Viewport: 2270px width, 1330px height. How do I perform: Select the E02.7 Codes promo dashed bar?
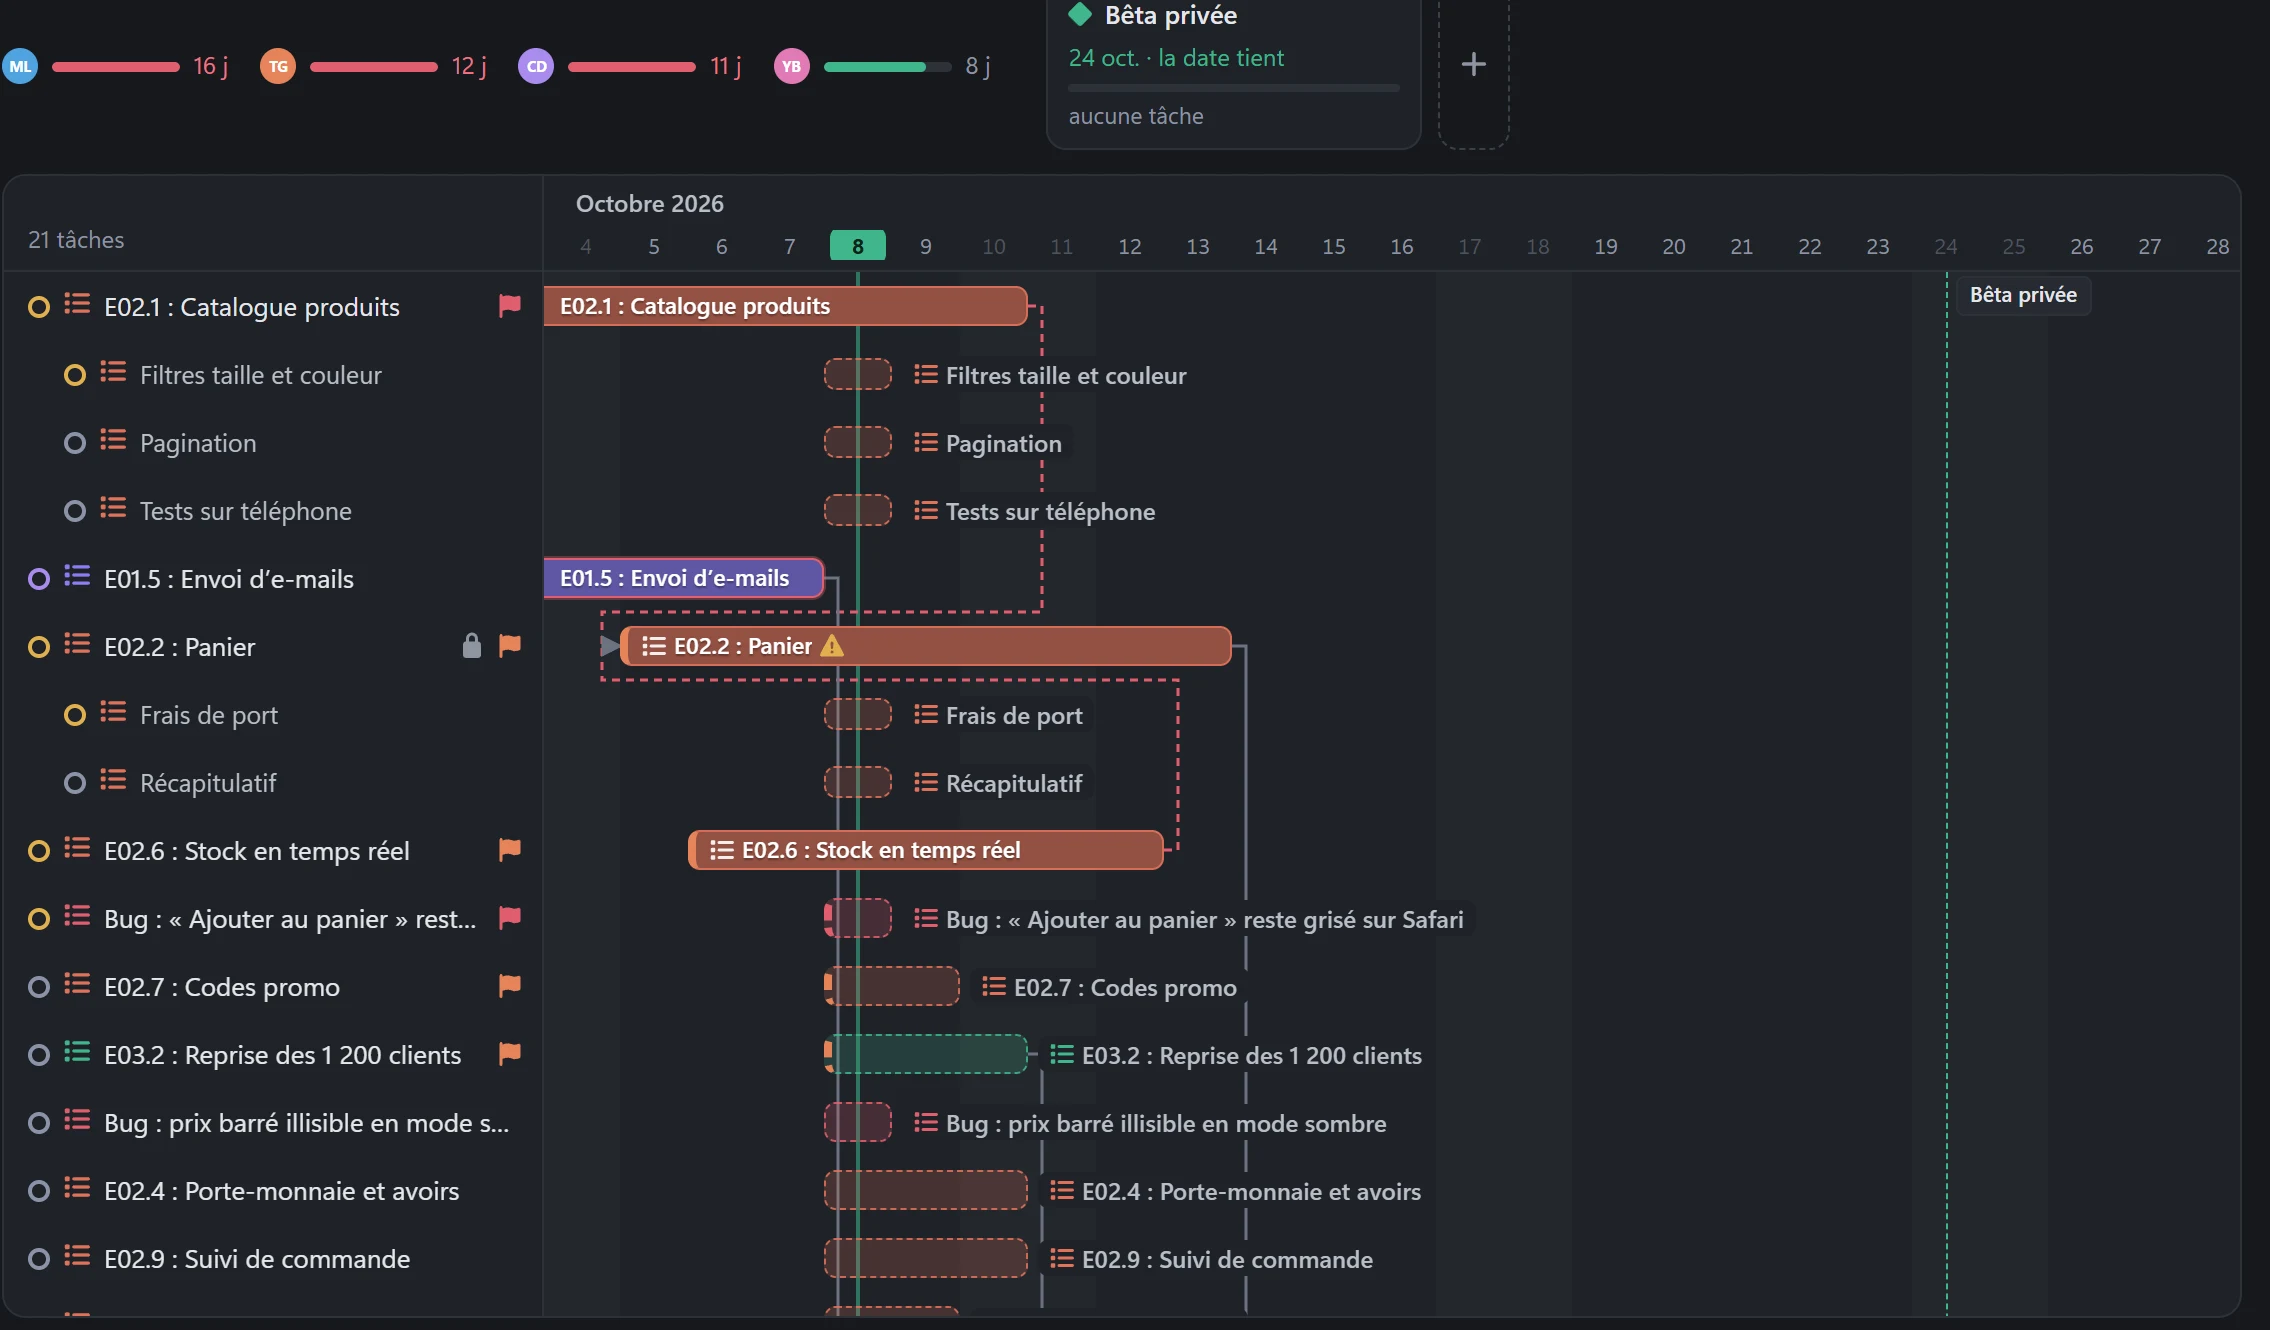(892, 986)
